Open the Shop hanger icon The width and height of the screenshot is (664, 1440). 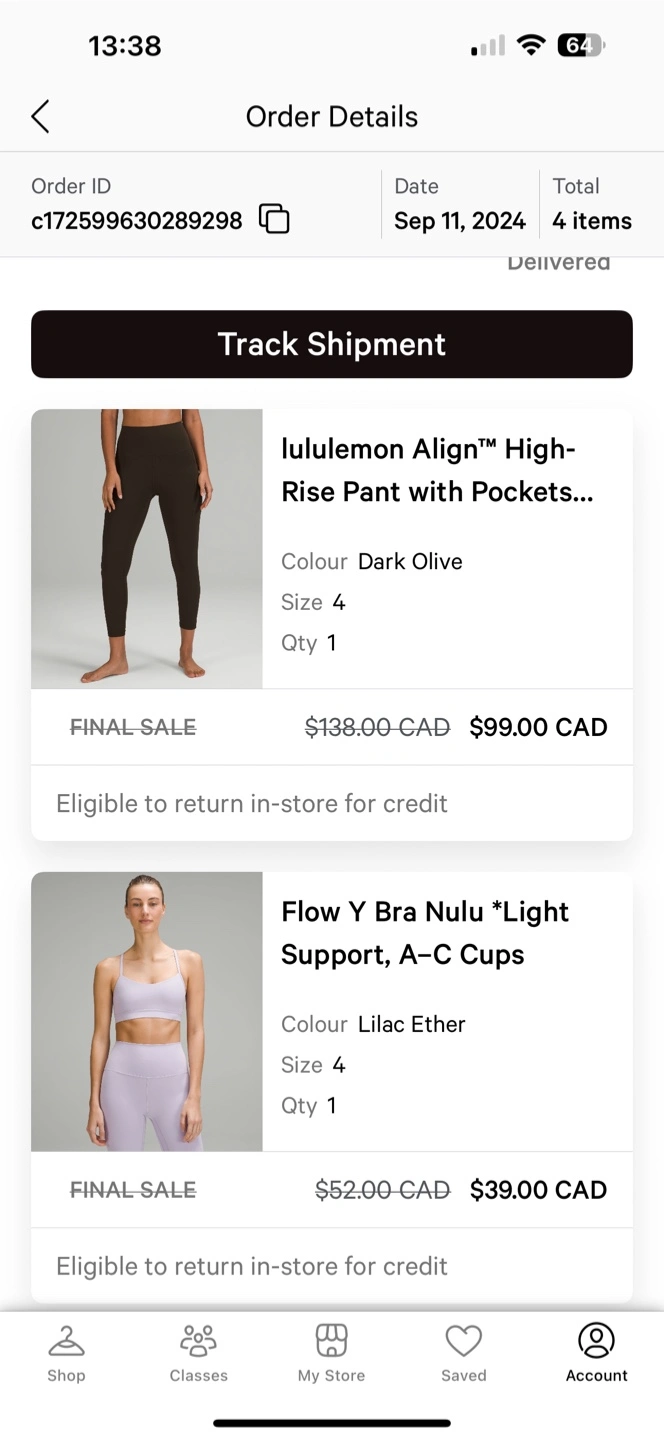[x=66, y=1342]
